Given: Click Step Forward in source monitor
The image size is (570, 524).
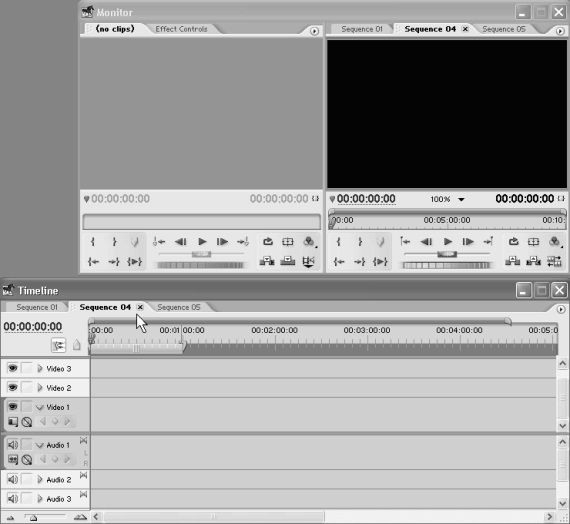Looking at the screenshot, I should point(222,242).
